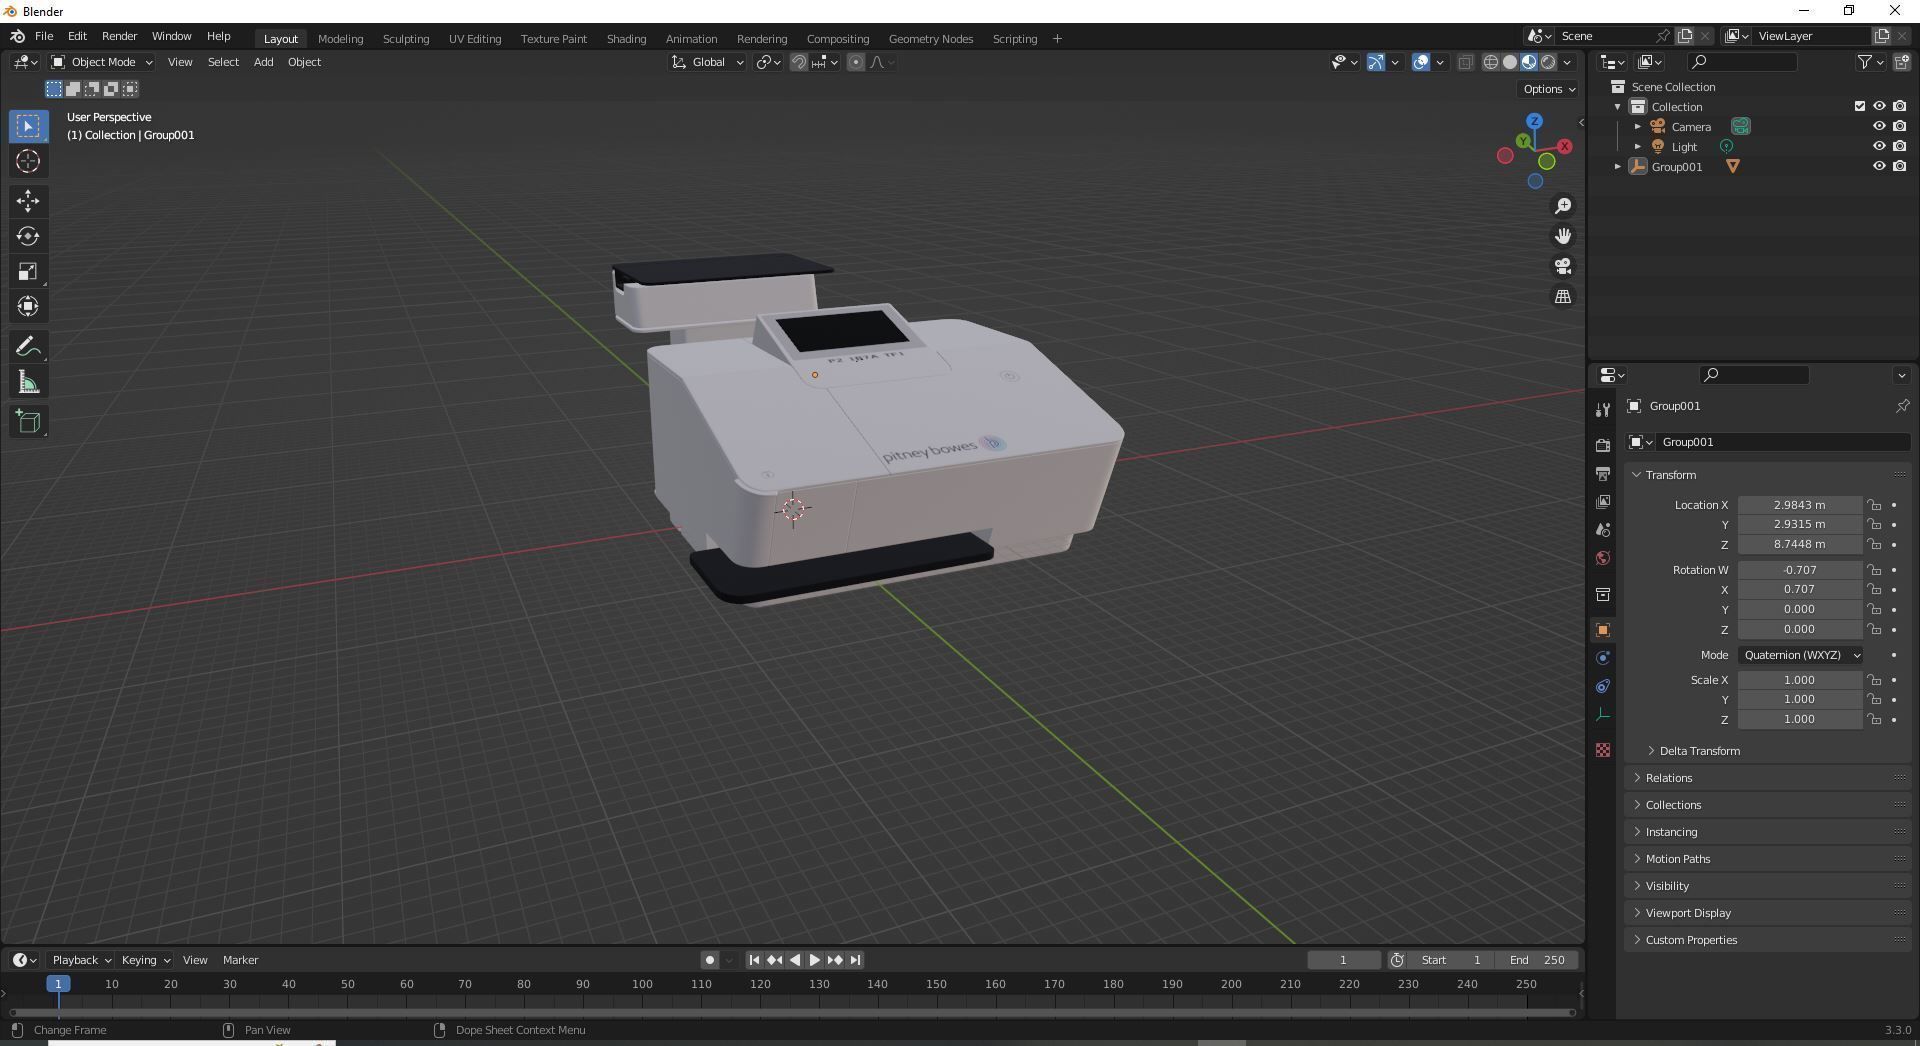Expand the Relations panel

[1668, 778]
